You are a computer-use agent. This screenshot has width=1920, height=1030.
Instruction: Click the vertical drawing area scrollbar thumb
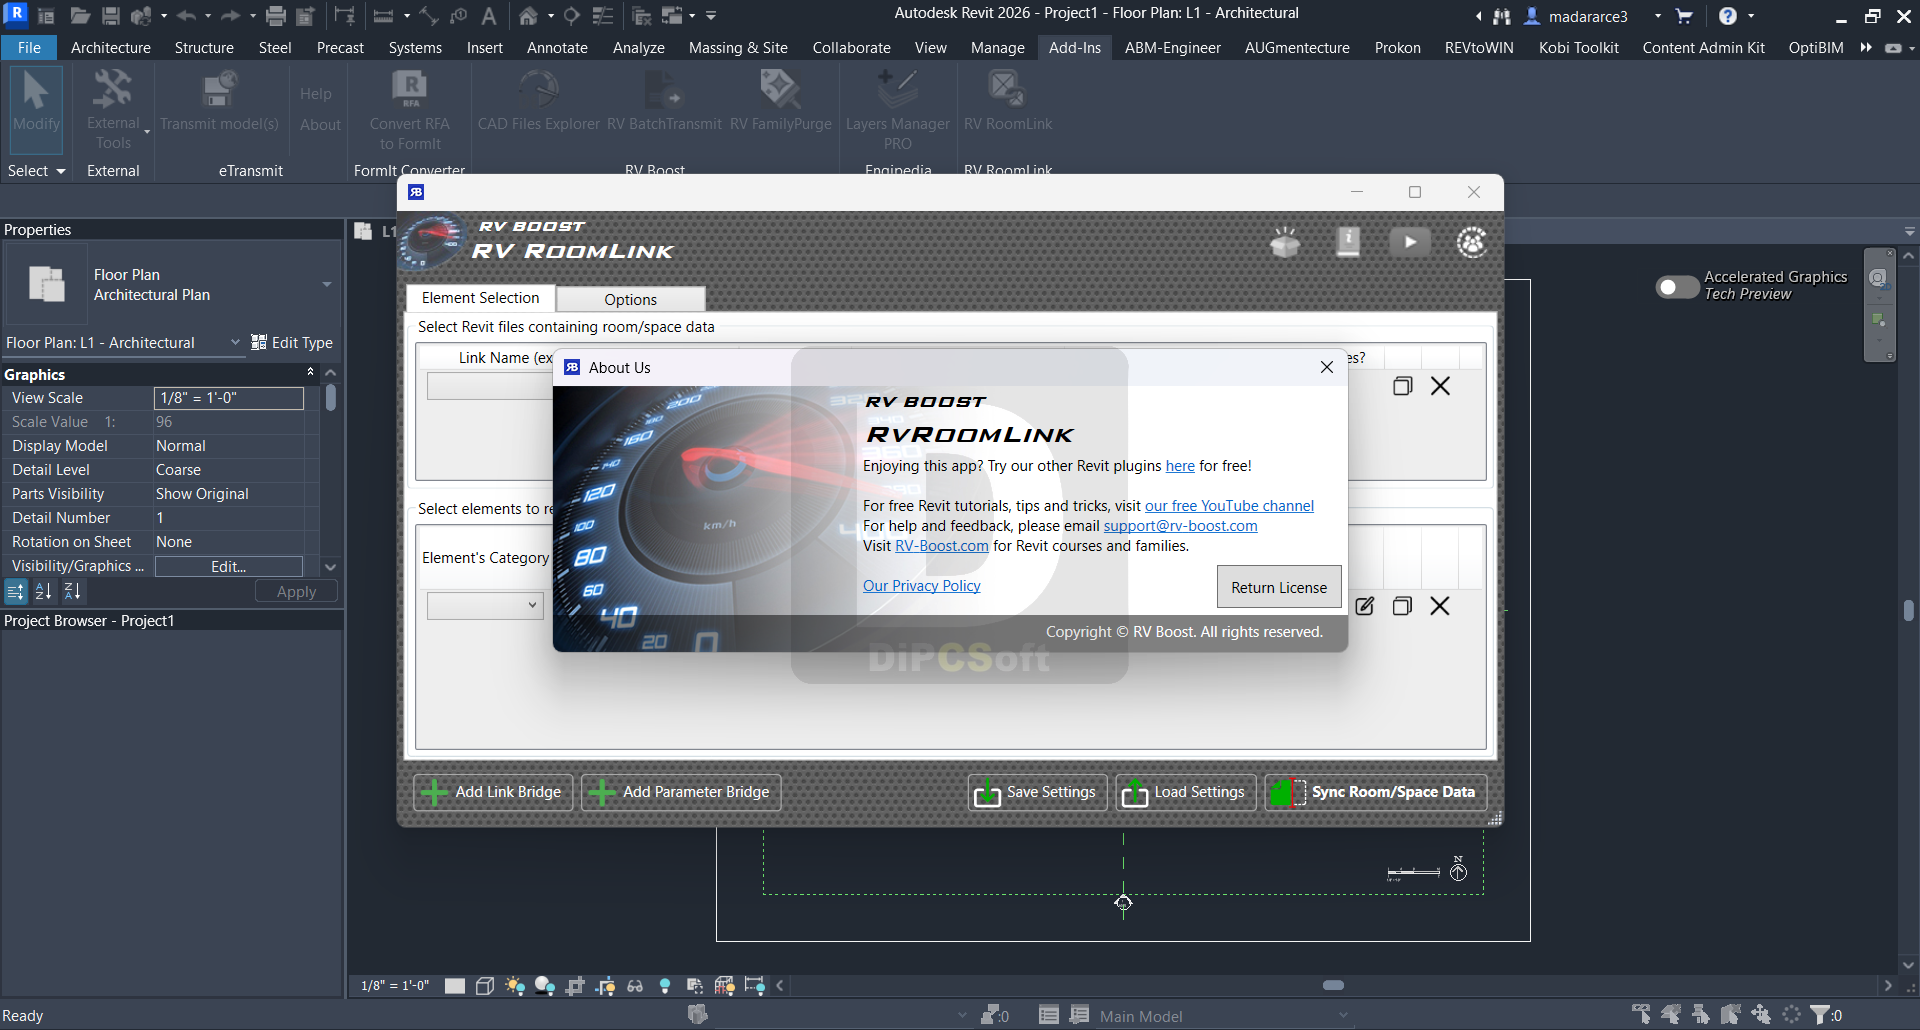coord(1909,610)
